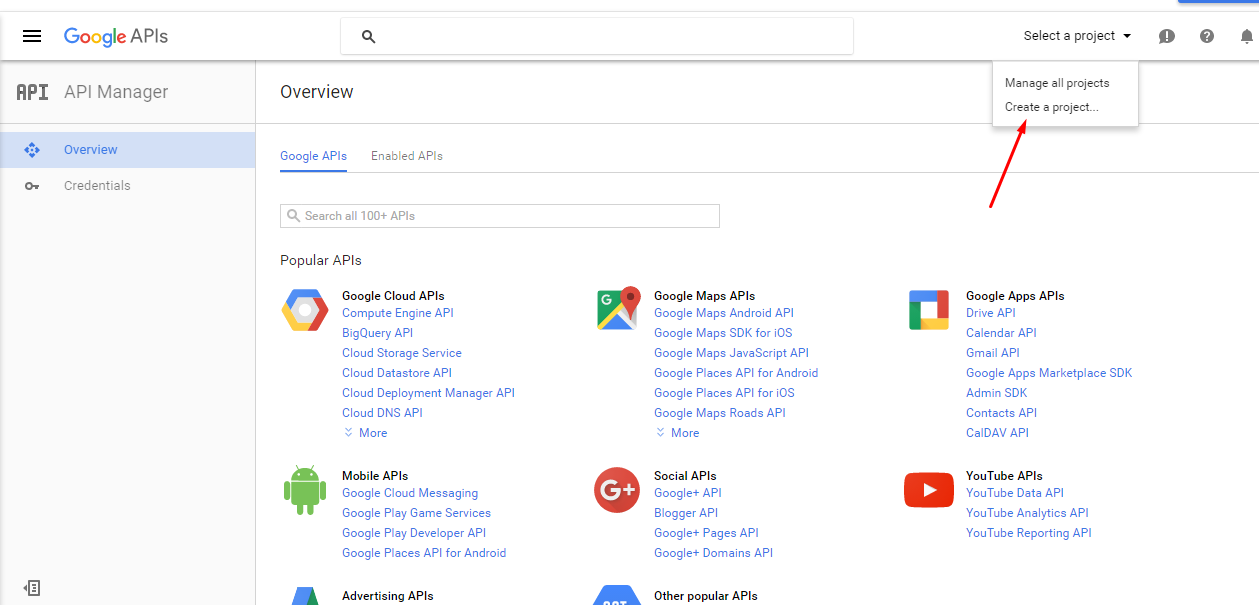
Task: Open Google Apps Marketplace SDK link
Action: coord(1049,373)
